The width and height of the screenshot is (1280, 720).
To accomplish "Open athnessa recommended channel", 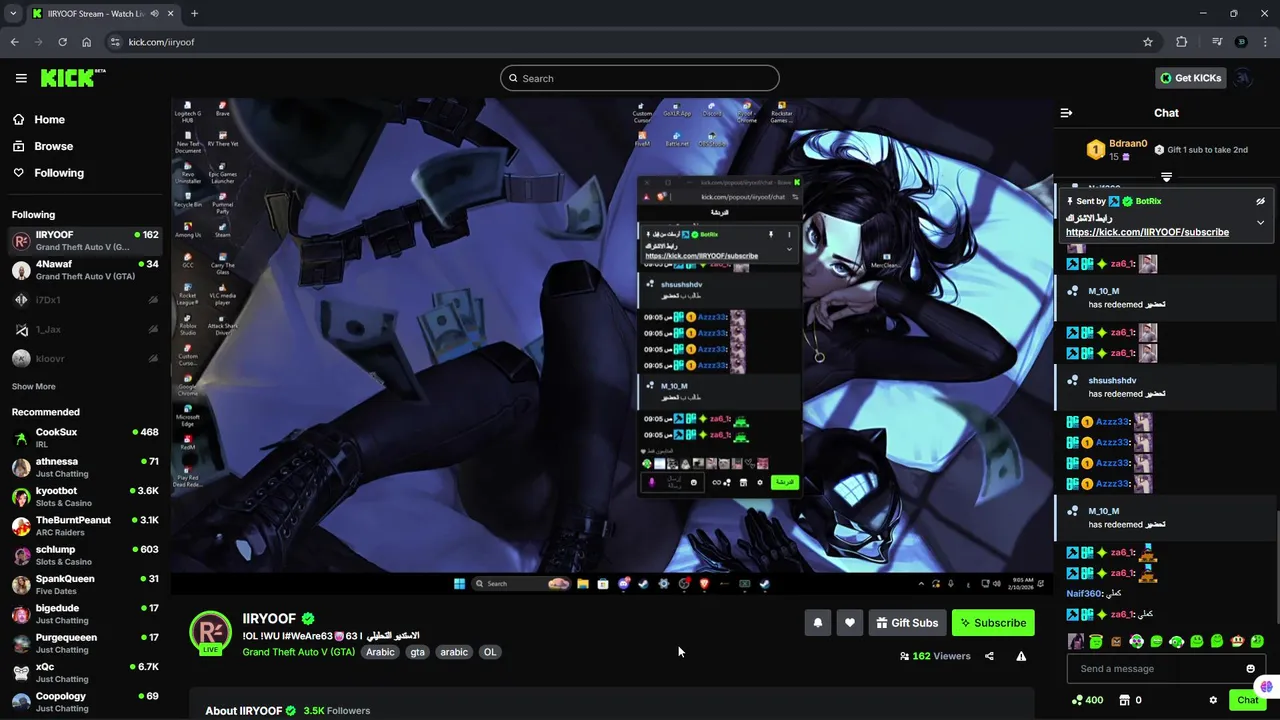I will (x=85, y=467).
